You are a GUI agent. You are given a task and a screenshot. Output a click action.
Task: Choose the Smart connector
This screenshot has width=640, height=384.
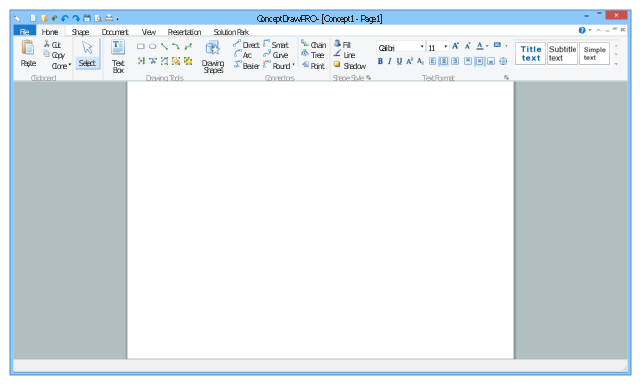coord(276,44)
